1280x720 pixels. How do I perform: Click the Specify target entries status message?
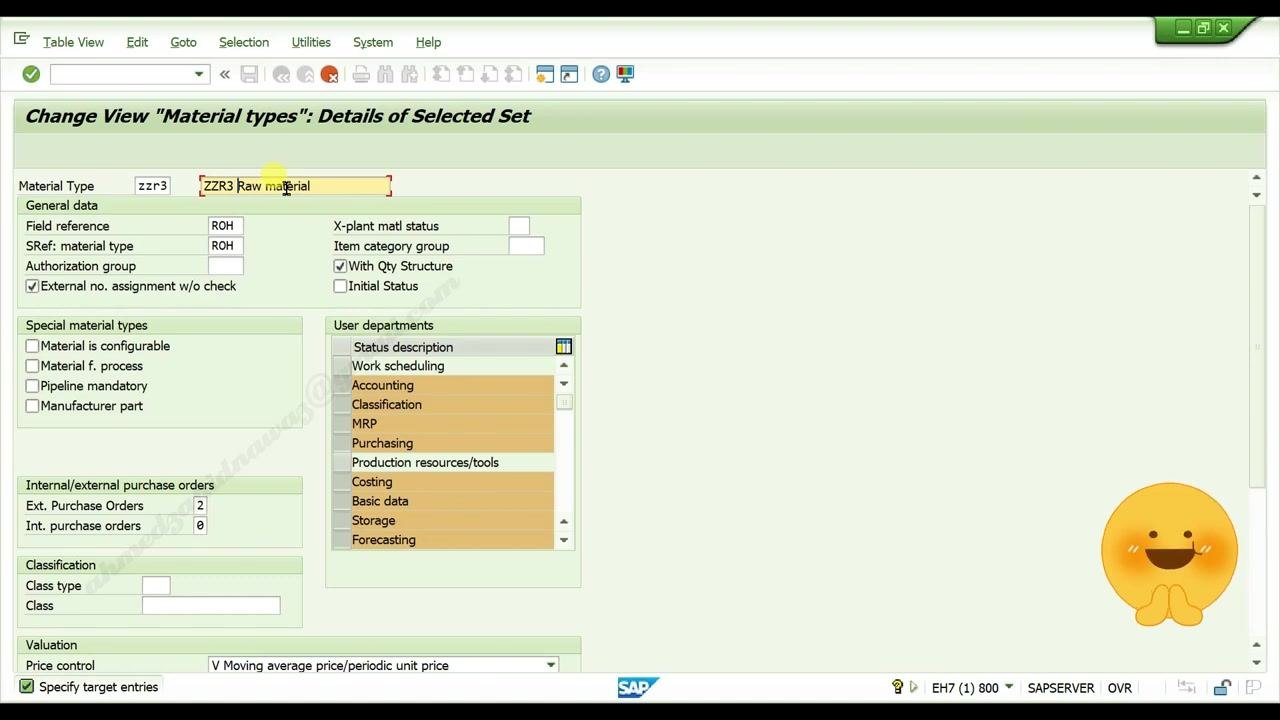pyautogui.click(x=99, y=687)
